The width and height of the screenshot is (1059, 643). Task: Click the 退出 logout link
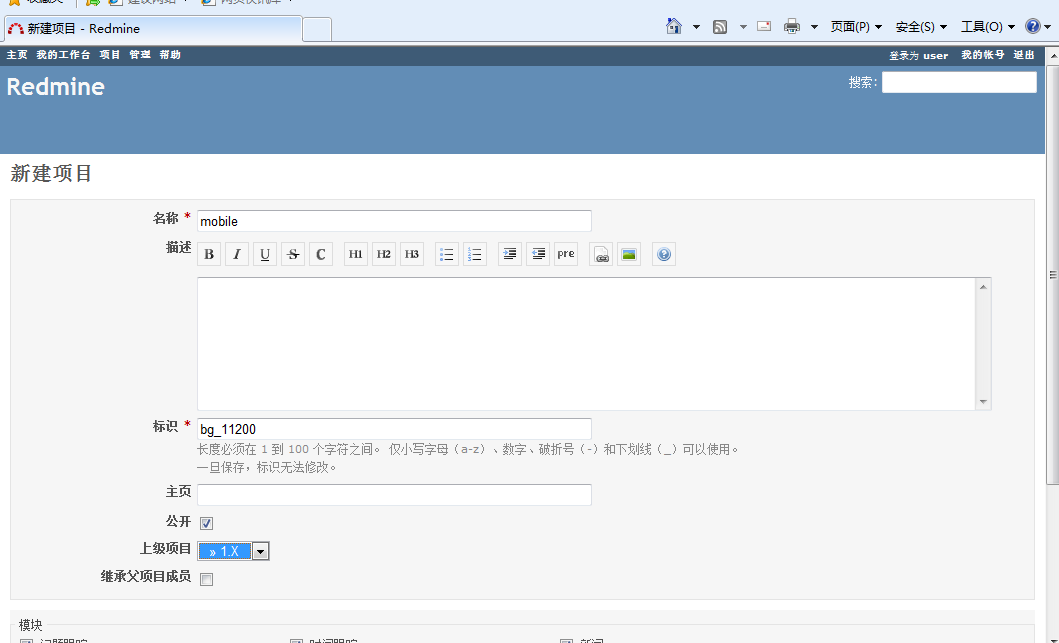point(1024,55)
